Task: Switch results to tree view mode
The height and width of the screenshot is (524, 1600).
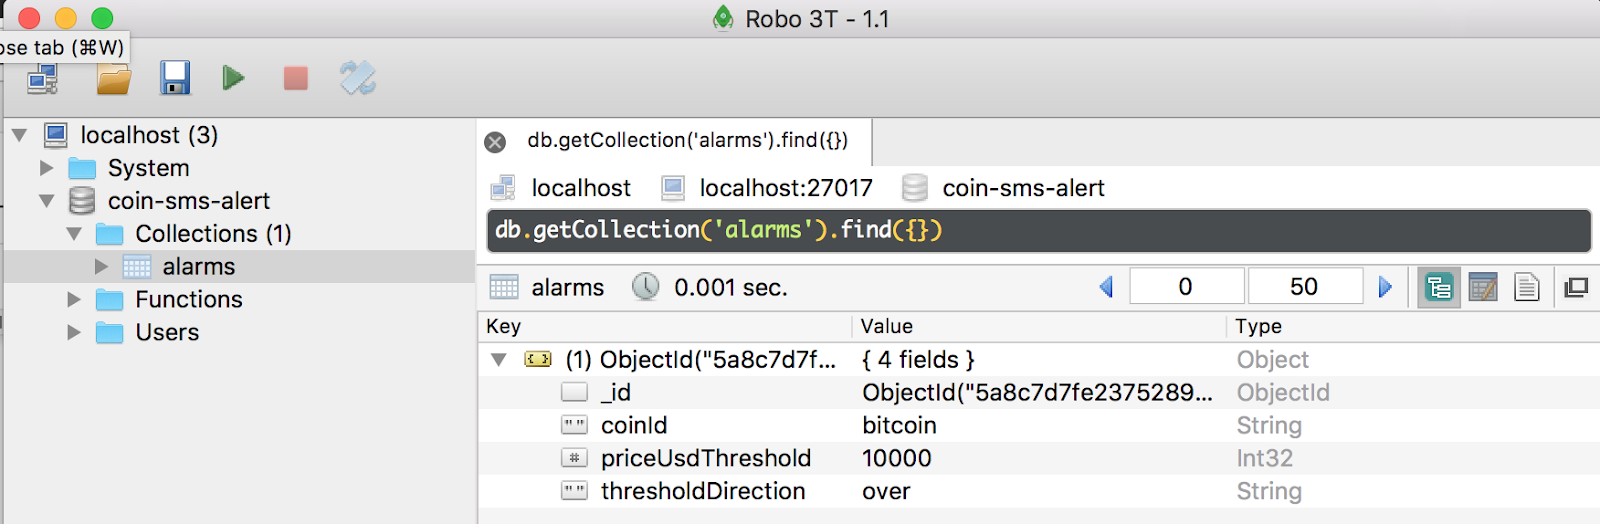Action: 1439,288
